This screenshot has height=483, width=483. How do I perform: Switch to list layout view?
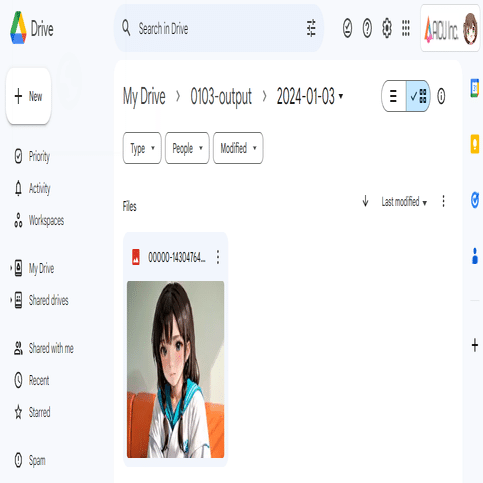(394, 96)
